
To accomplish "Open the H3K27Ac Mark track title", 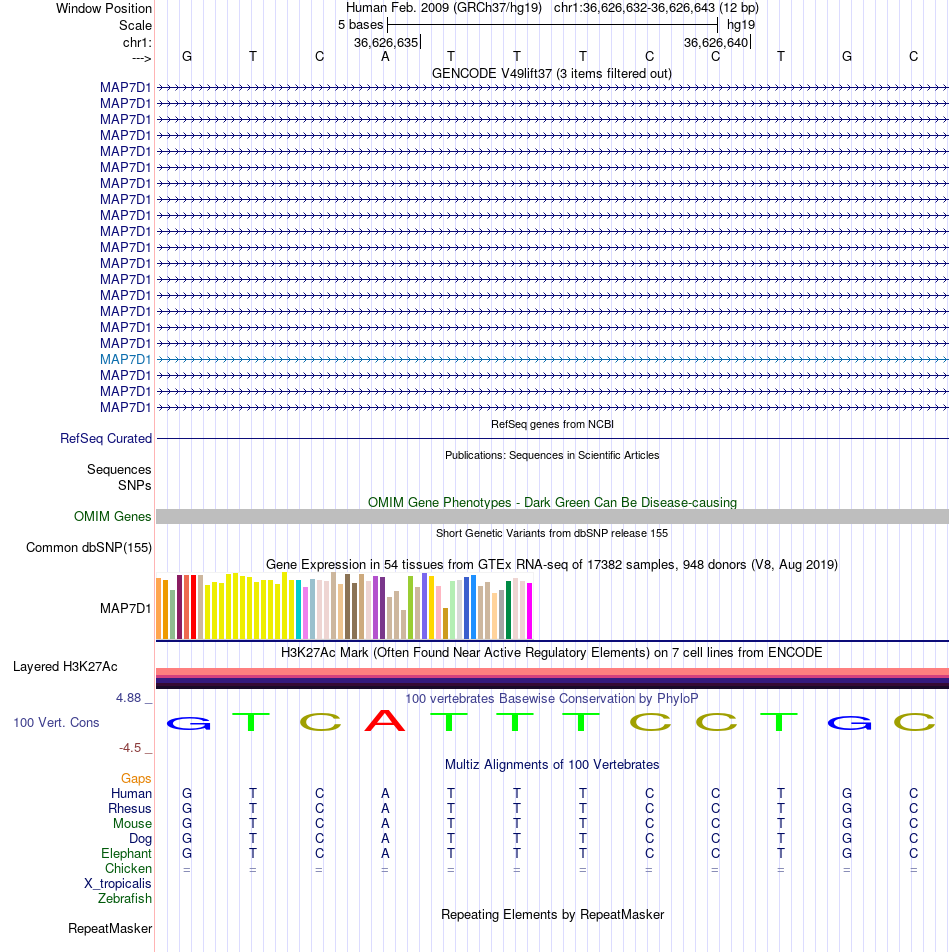I will click(x=552, y=653).
